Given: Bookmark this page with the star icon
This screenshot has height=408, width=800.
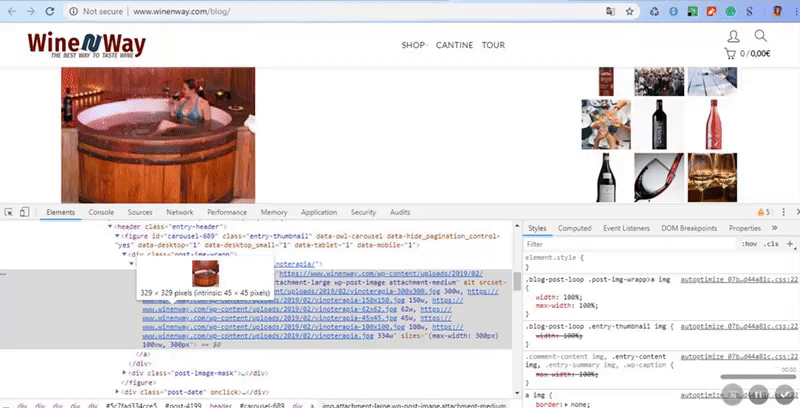Looking at the screenshot, I should tap(630, 11).
